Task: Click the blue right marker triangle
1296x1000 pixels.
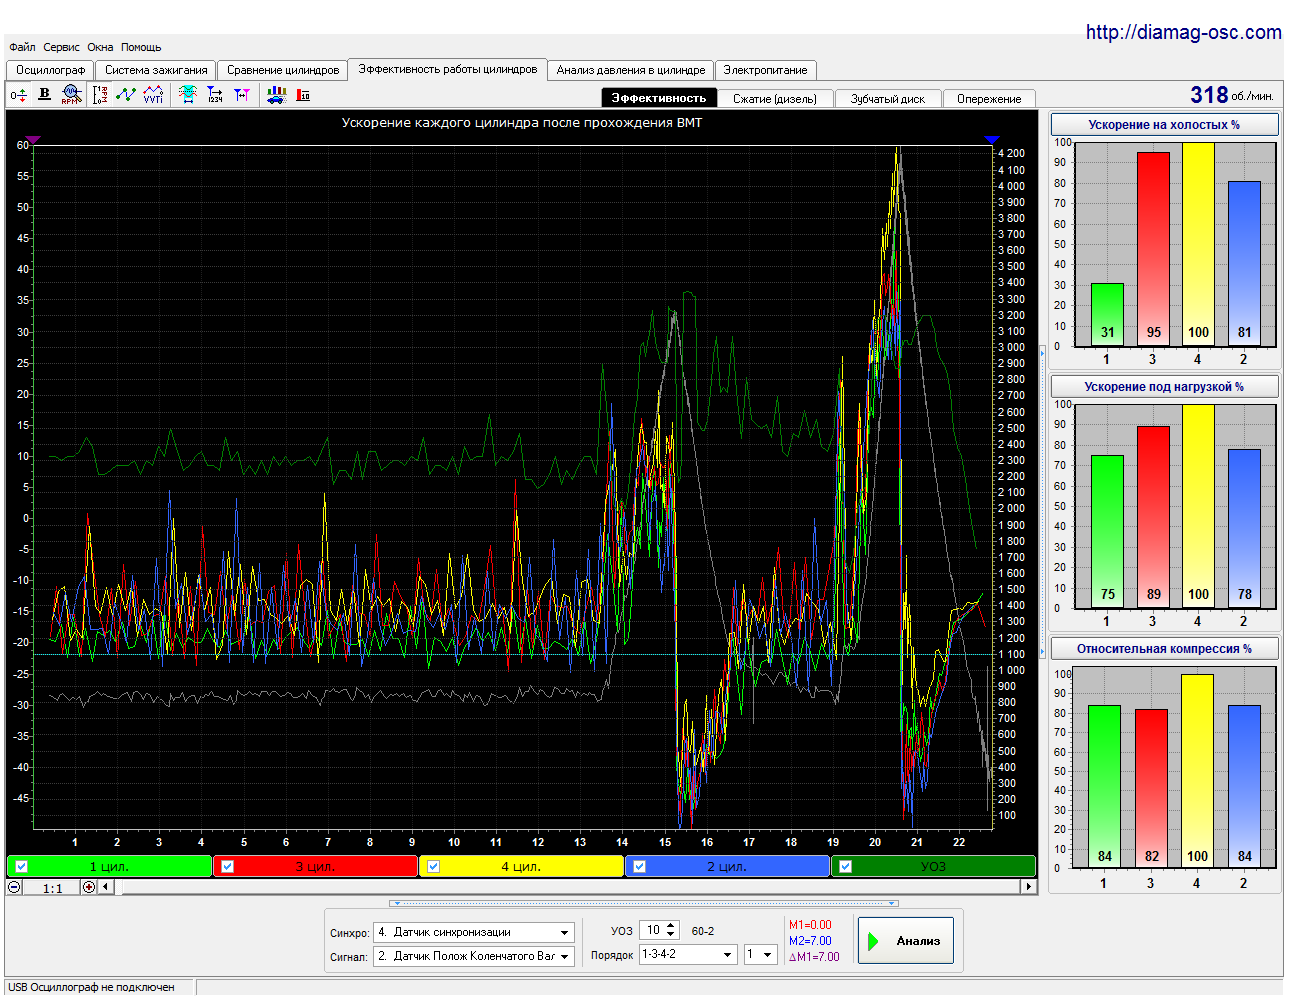Action: coord(992,140)
